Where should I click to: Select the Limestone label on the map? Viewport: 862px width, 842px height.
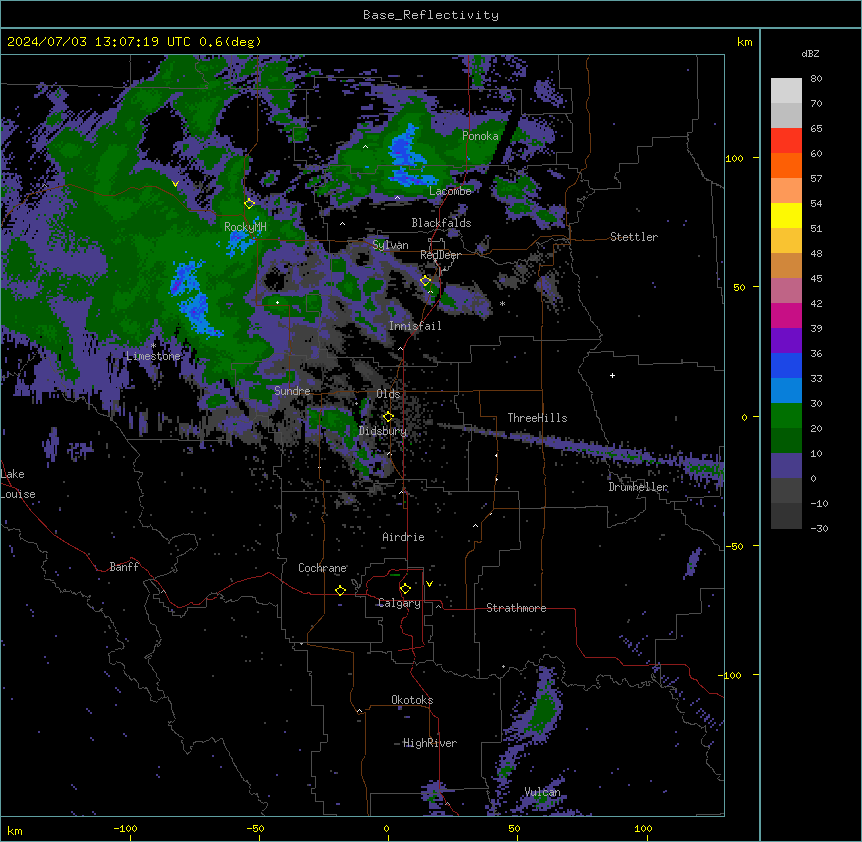coord(153,356)
